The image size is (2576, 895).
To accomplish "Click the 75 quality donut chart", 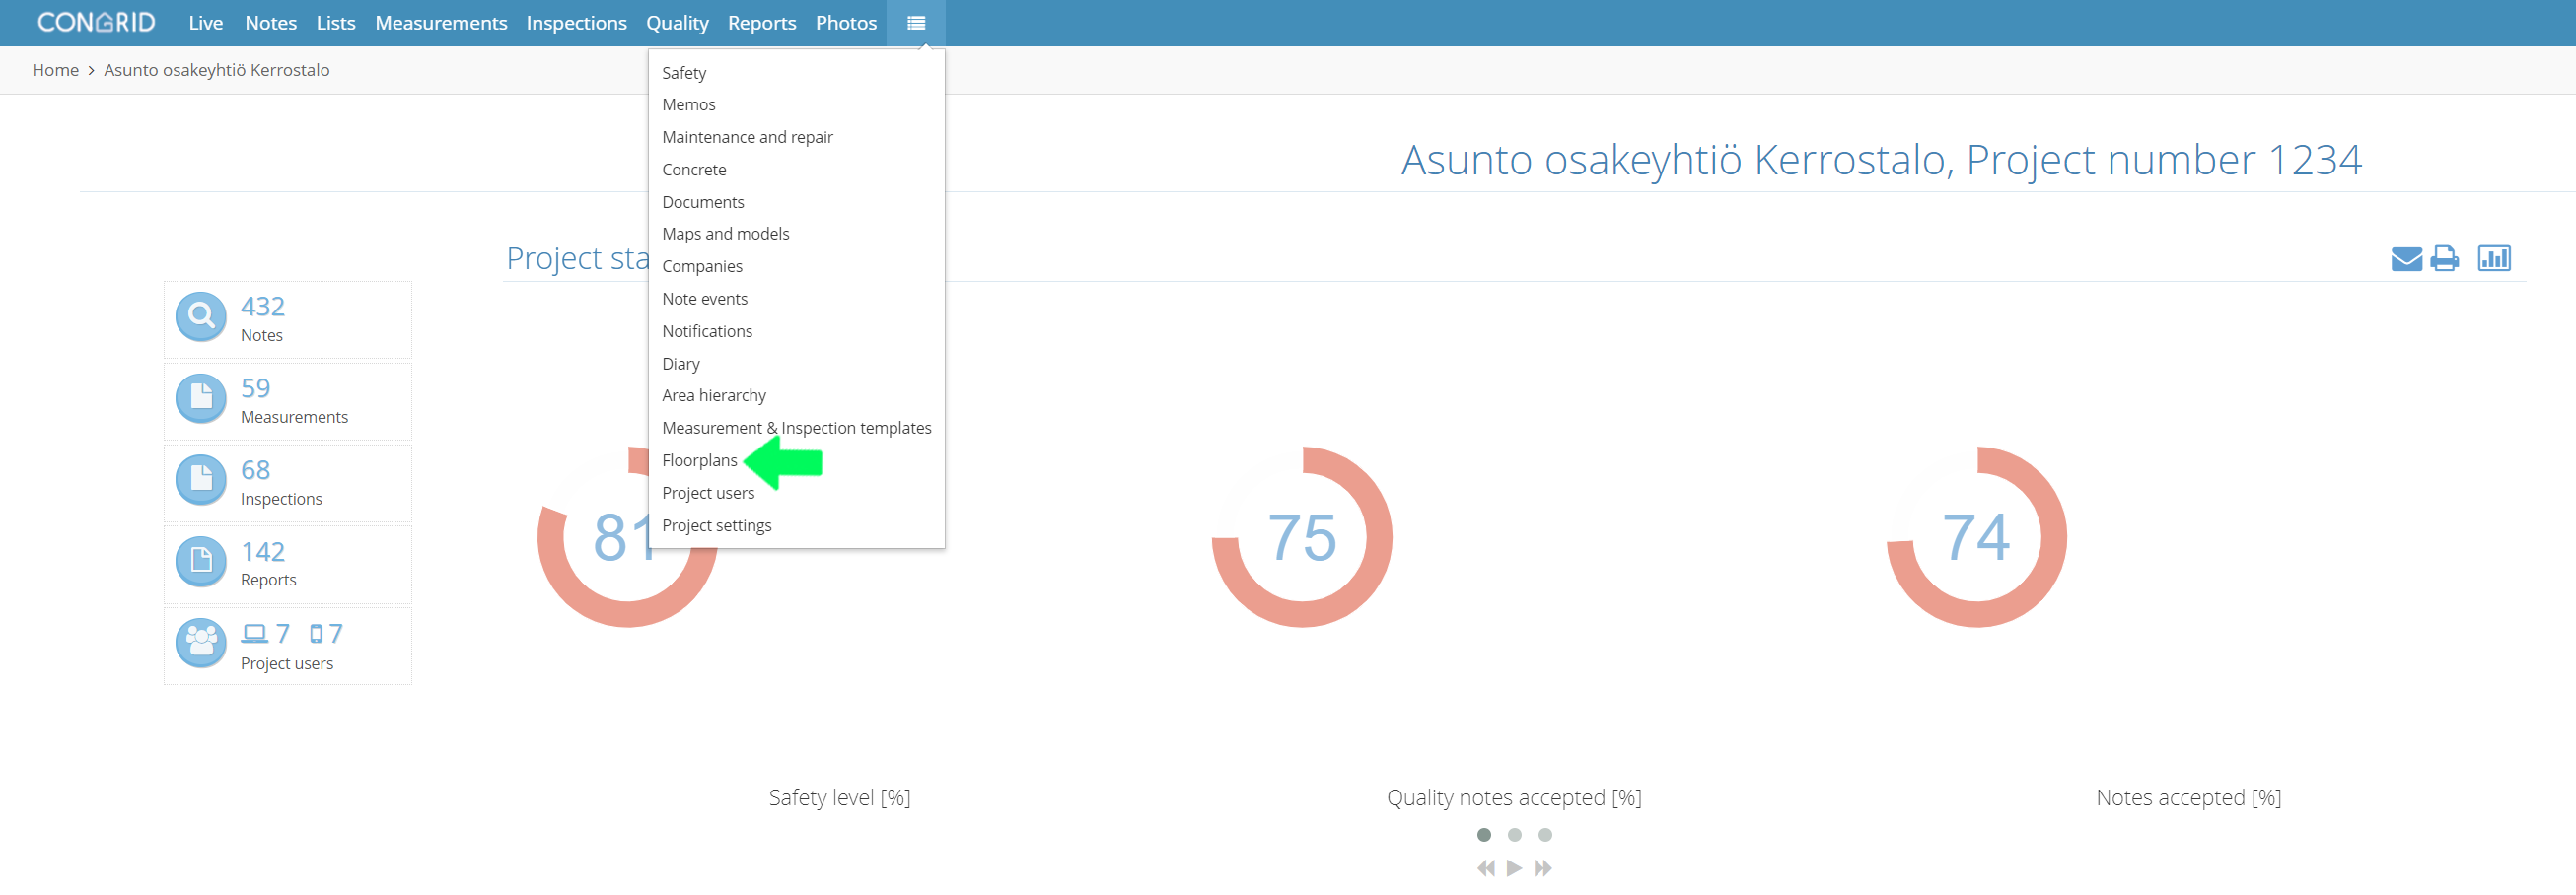I will point(1302,537).
